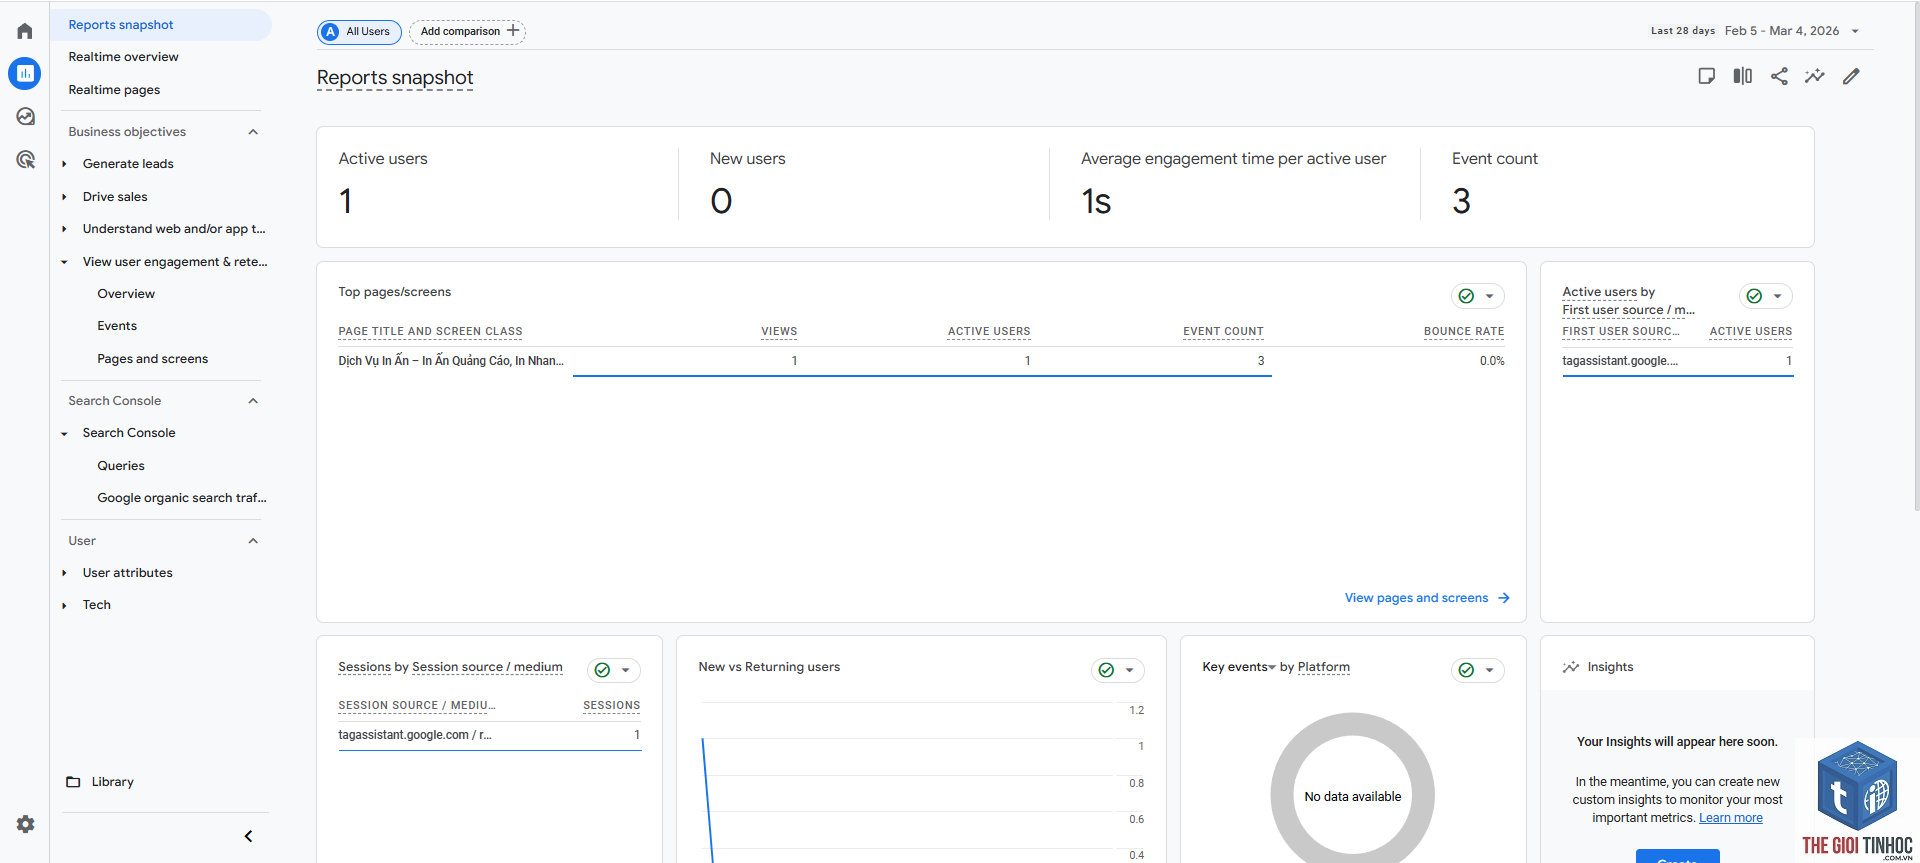Image resolution: width=1920 pixels, height=863 pixels.
Task: Click Active users by source green check icon
Action: coord(1754,296)
